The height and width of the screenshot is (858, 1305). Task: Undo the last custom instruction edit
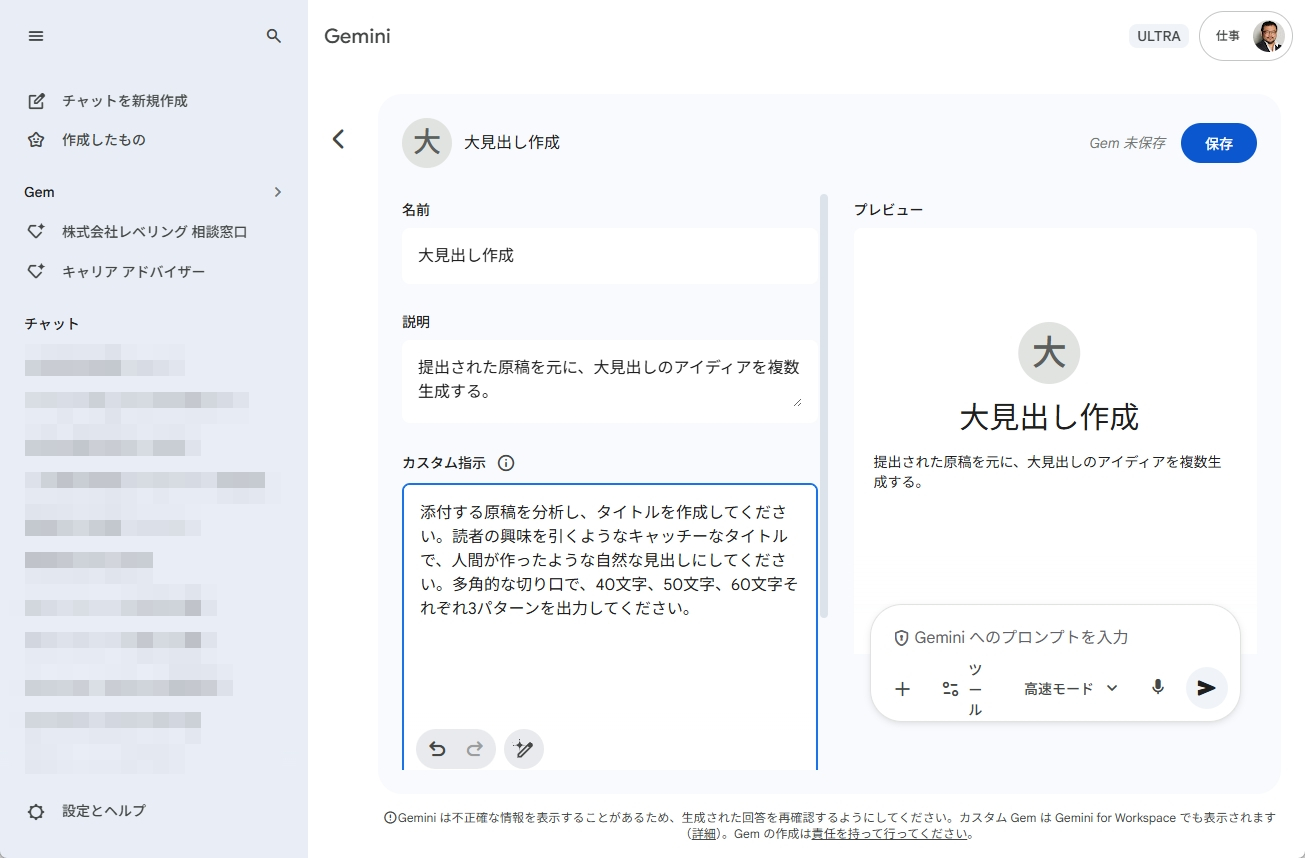click(x=437, y=748)
